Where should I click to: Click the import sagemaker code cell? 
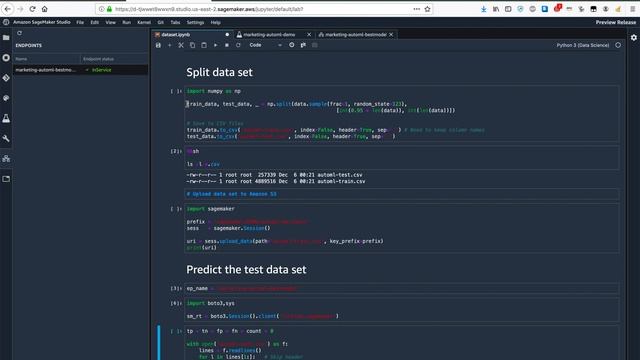click(x=401, y=228)
